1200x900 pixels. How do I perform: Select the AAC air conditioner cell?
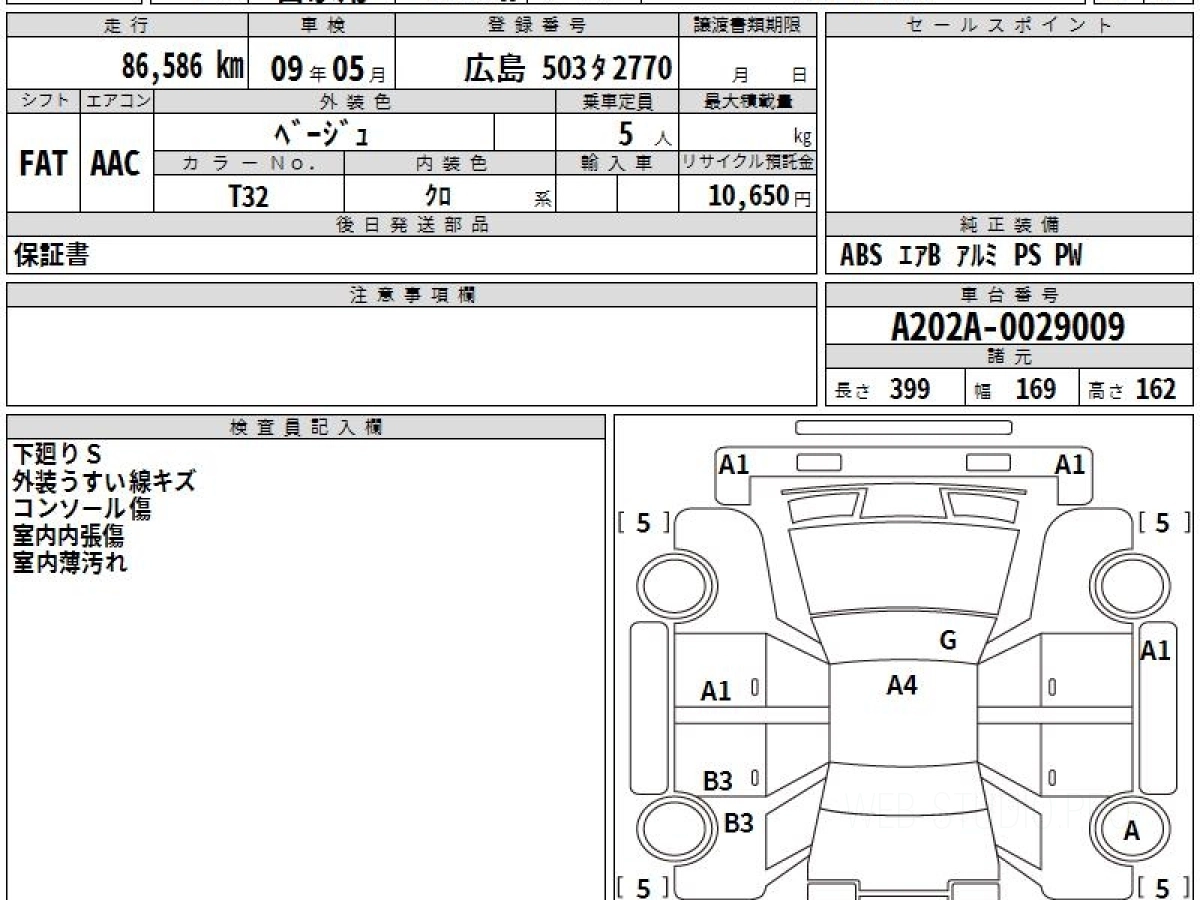(x=116, y=164)
